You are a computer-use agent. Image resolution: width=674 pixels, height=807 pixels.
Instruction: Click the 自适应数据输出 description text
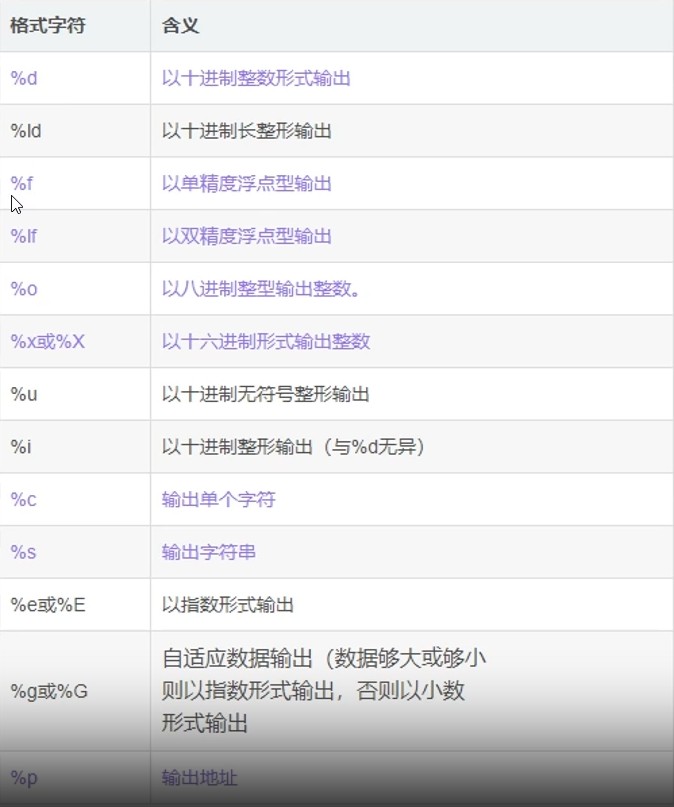tap(324, 691)
